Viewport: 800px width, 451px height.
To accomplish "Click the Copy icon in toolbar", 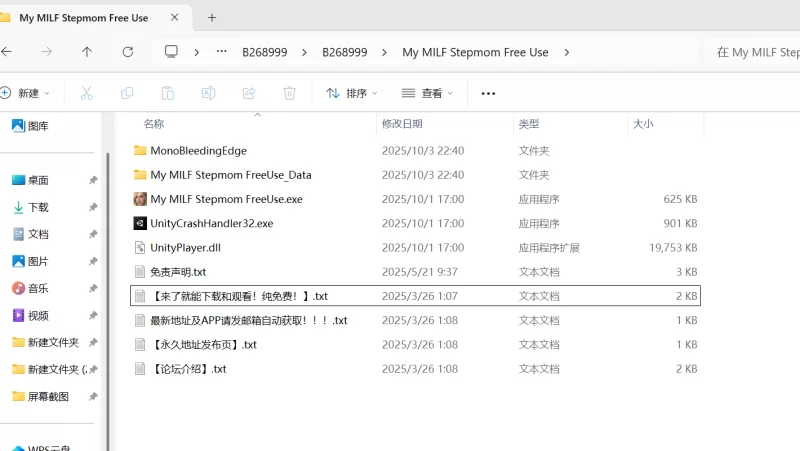I will [x=127, y=93].
